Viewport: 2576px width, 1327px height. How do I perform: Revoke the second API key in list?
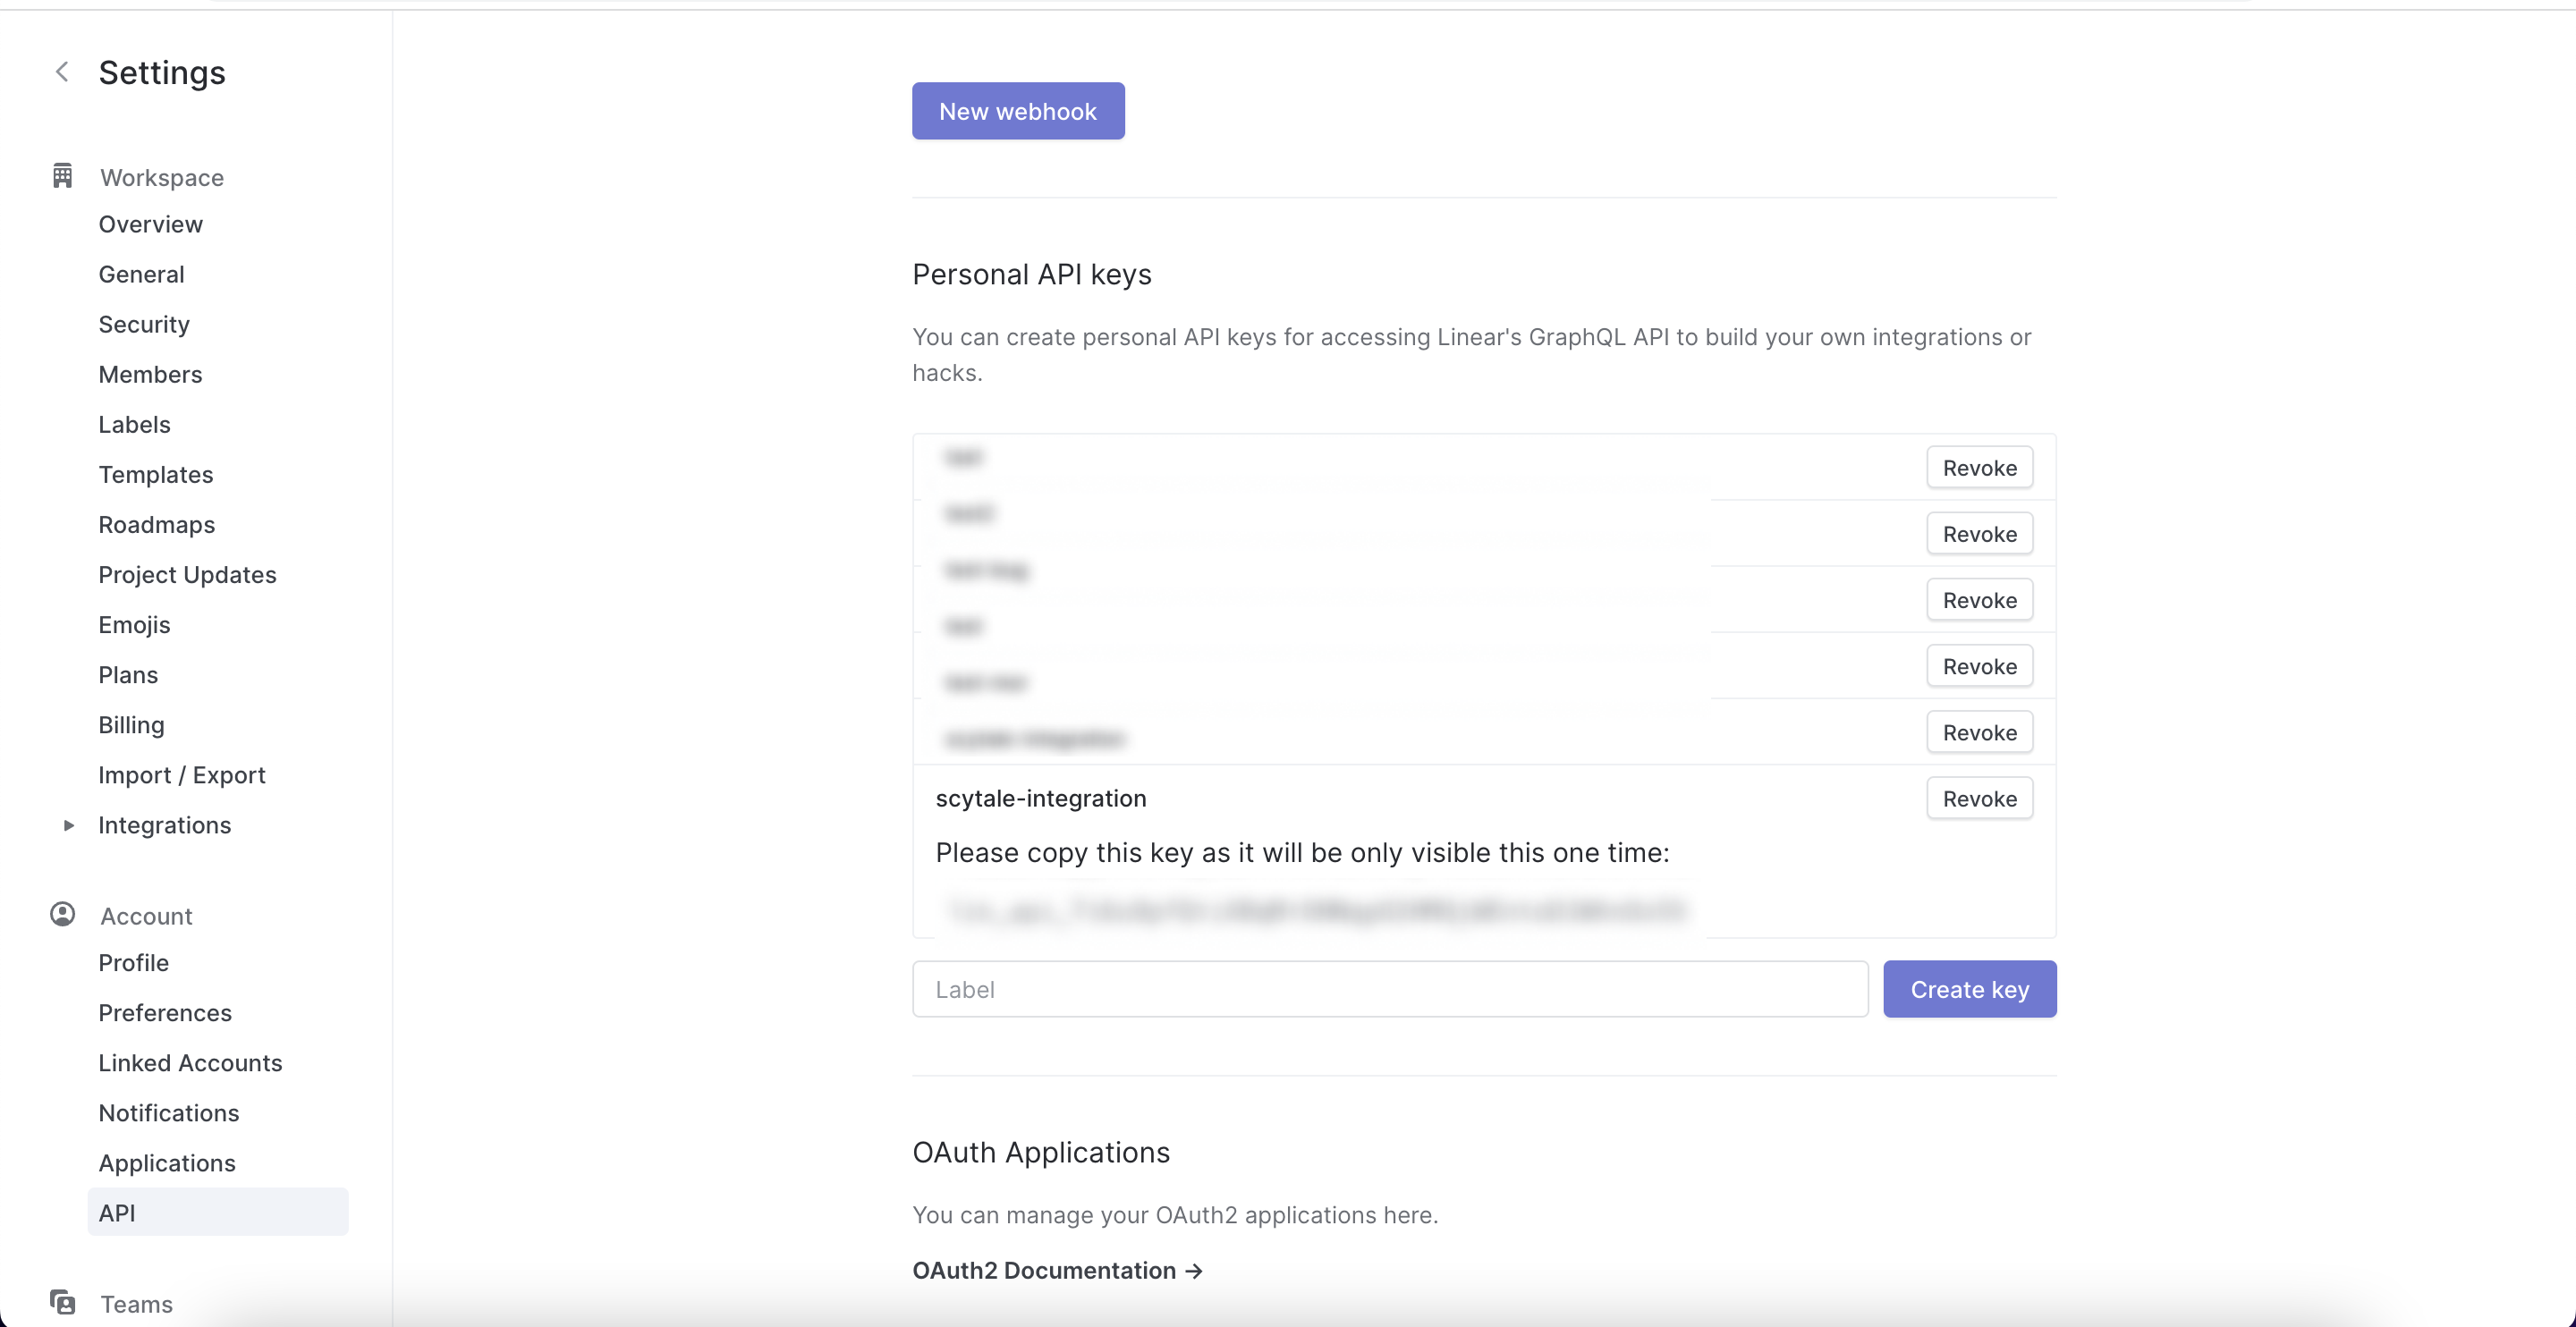(1979, 534)
